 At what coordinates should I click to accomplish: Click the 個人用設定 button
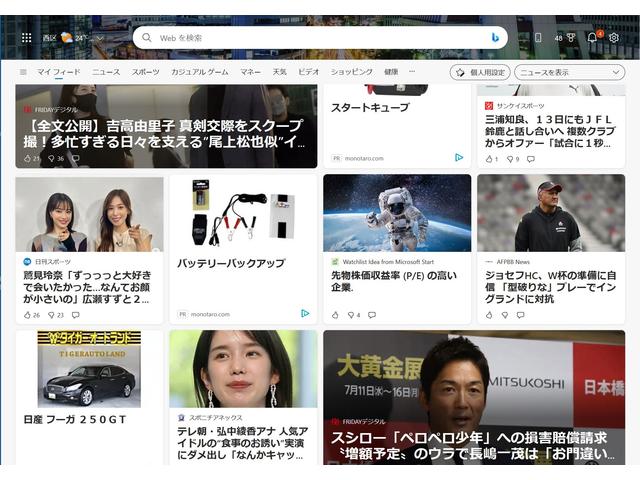[480, 72]
